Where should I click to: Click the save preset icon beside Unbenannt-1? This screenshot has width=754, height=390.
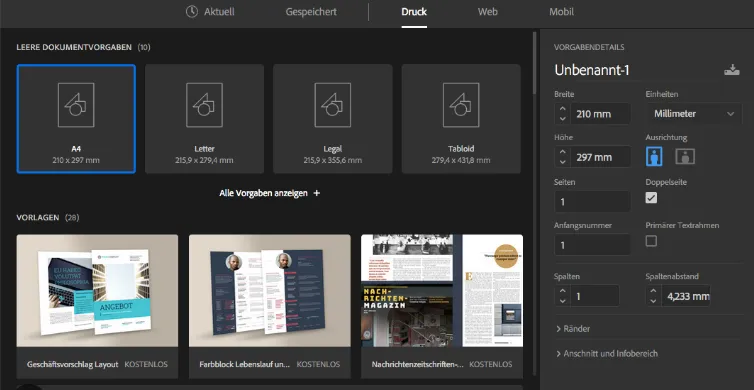(x=731, y=70)
